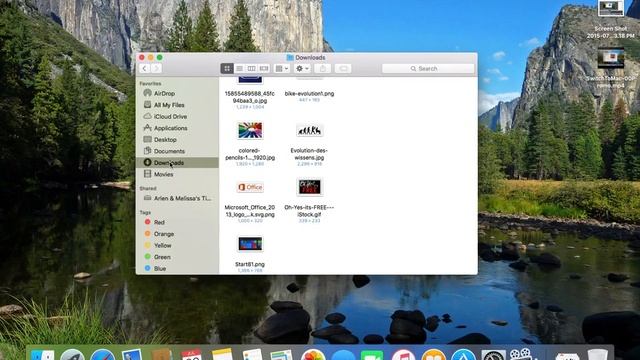Viewport: 640px width, 360px height.
Task: Select the Microsoft Office logo thumbnail
Action: pyautogui.click(x=250, y=187)
